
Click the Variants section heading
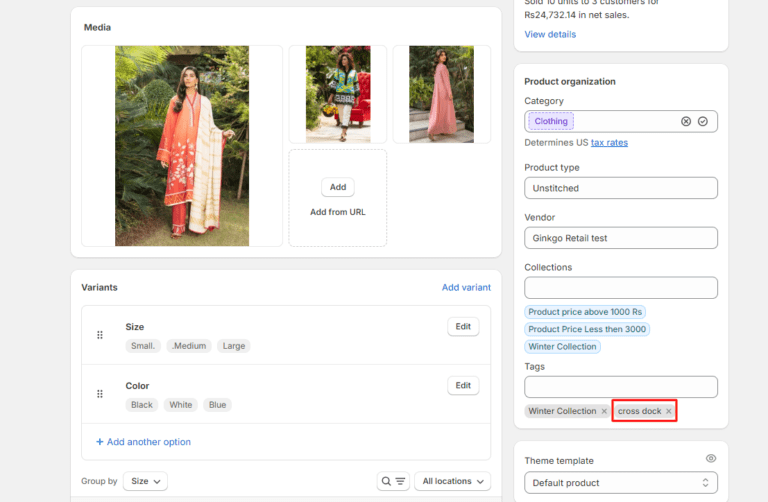click(x=99, y=287)
